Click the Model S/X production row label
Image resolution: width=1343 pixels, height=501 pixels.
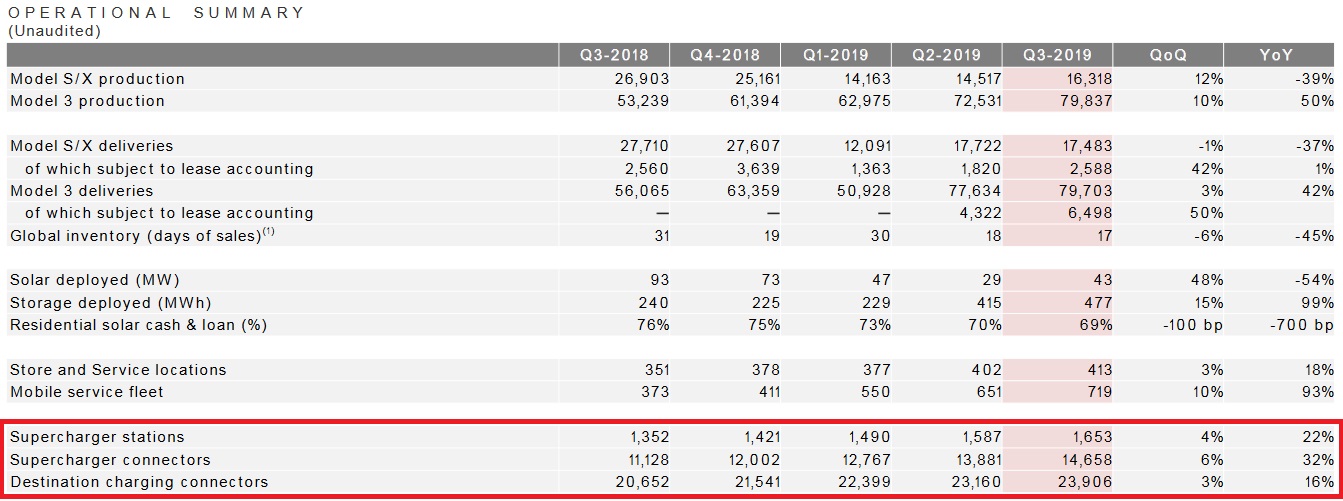97,79
